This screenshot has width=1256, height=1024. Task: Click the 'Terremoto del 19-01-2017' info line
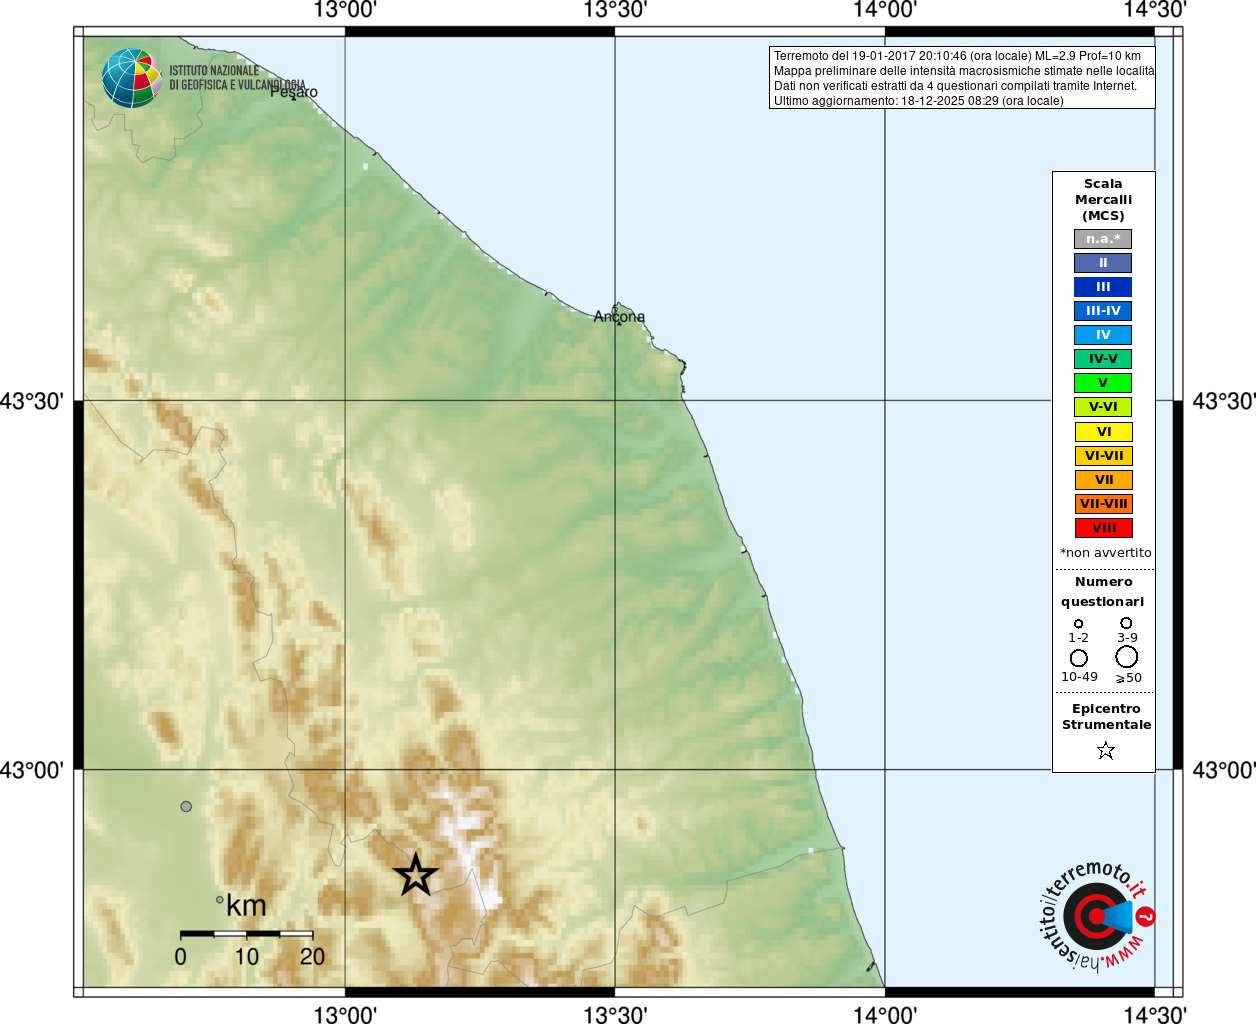pos(957,56)
